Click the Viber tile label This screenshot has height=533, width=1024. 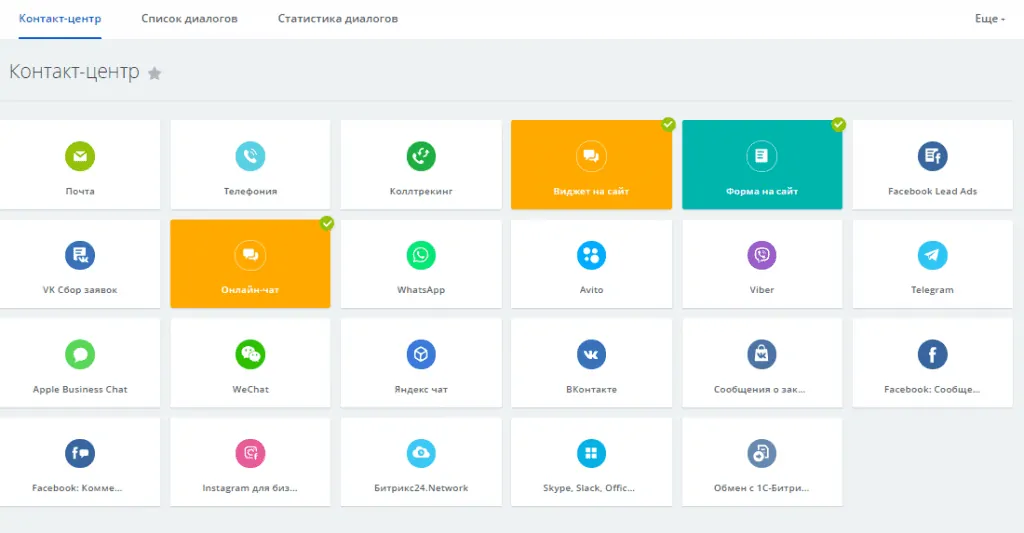click(761, 290)
